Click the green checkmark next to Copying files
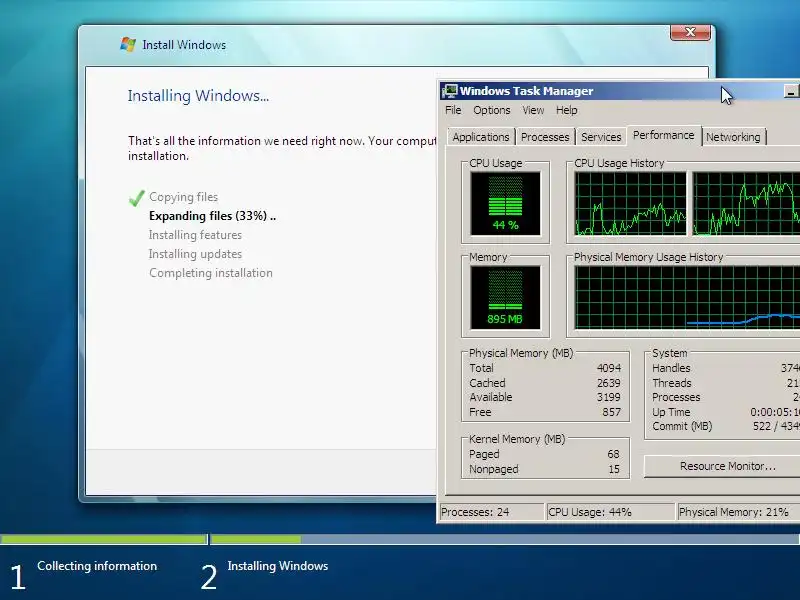Screen dimensions: 800x600 point(137,197)
